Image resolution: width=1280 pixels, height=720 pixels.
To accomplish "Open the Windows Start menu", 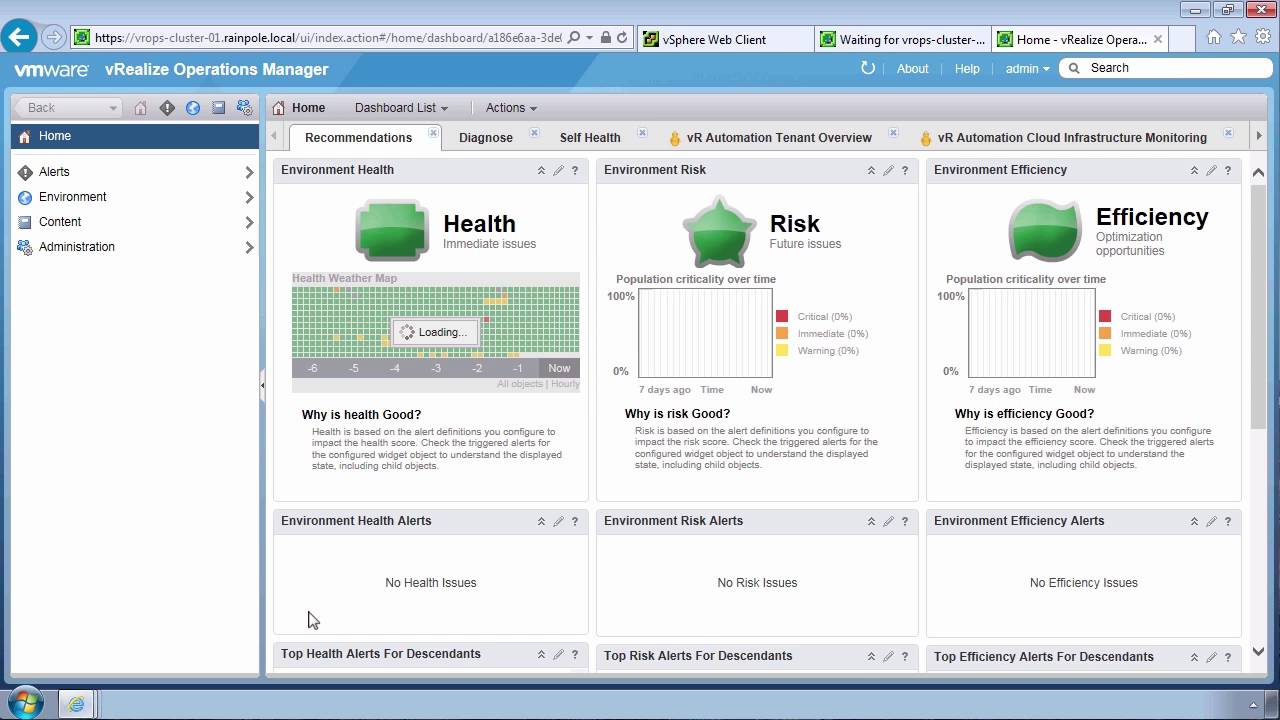I will [x=24, y=703].
